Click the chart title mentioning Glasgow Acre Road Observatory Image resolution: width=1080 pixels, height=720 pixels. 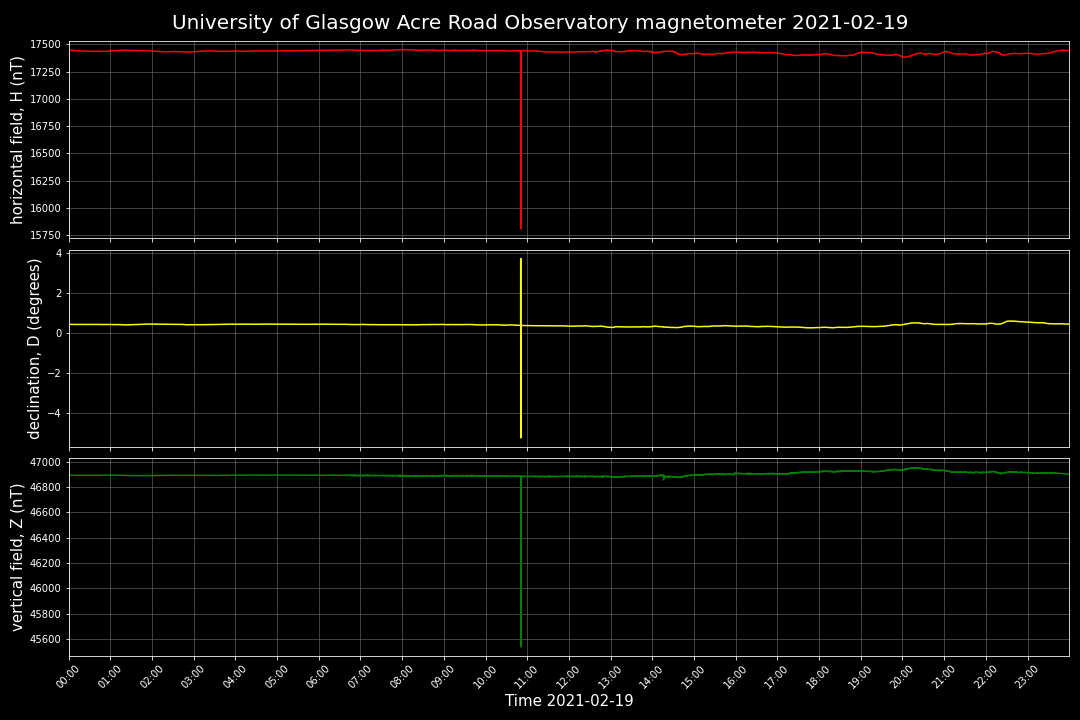click(540, 23)
